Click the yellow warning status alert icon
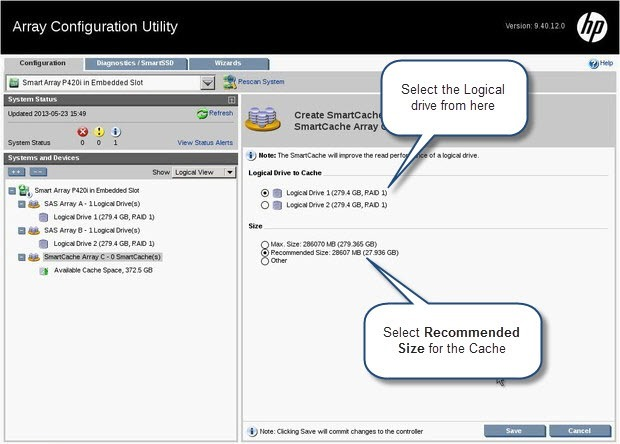 coord(99,132)
